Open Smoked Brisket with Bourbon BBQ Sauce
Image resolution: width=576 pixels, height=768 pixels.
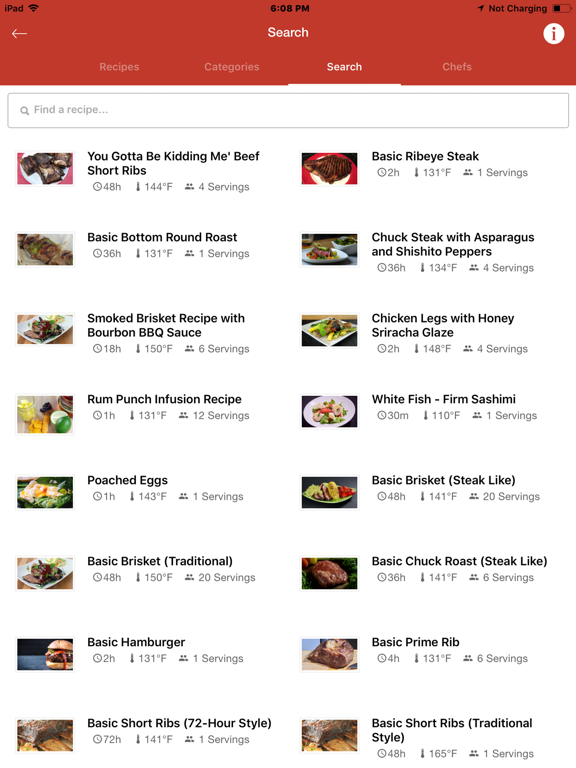point(166,325)
